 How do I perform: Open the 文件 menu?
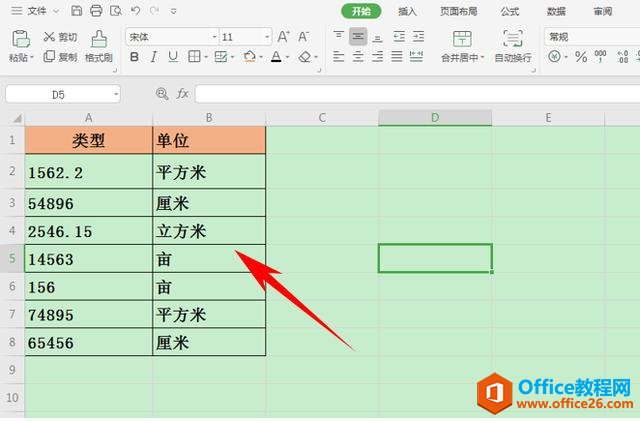pos(37,11)
